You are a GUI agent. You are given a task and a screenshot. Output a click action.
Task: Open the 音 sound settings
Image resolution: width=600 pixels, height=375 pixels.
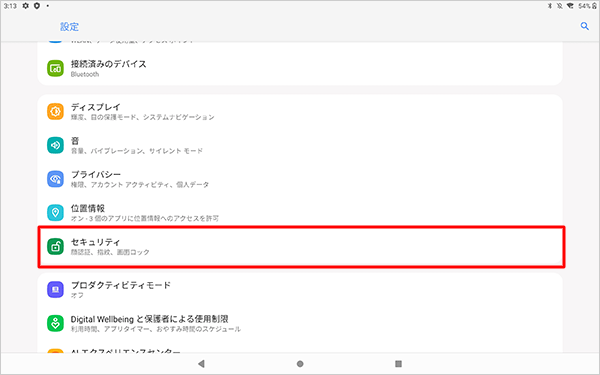coord(300,145)
